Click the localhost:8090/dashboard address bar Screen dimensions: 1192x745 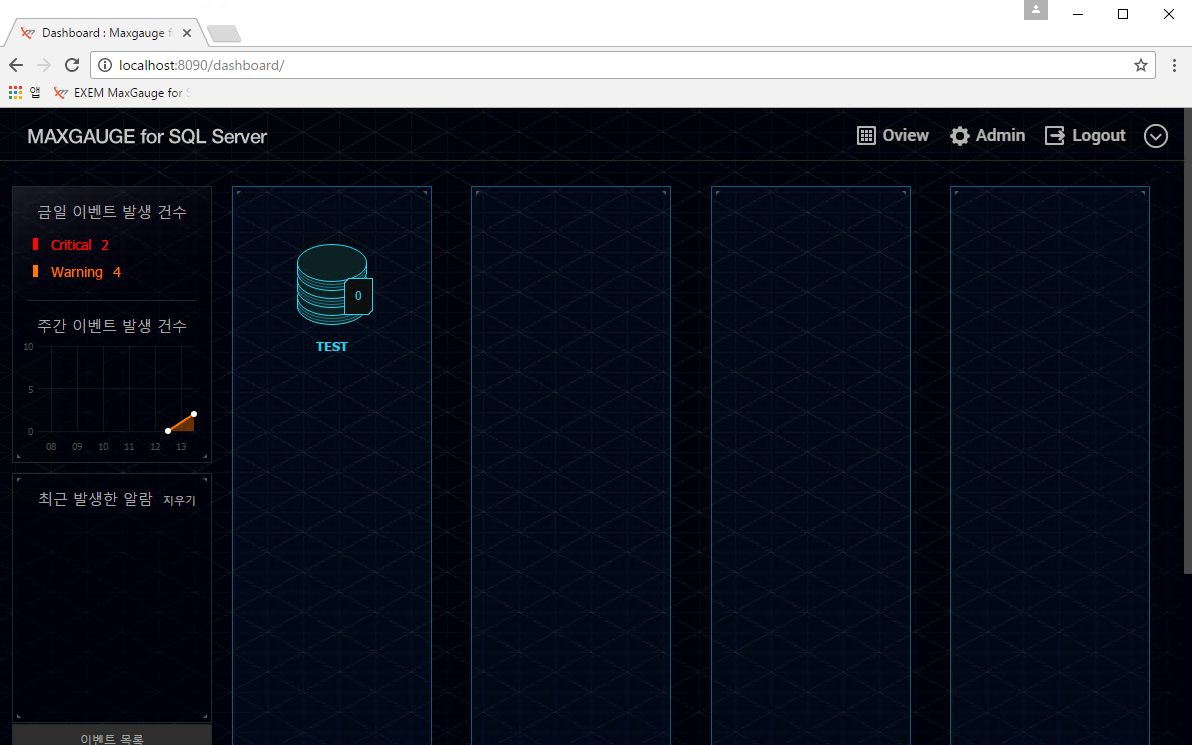(x=622, y=65)
